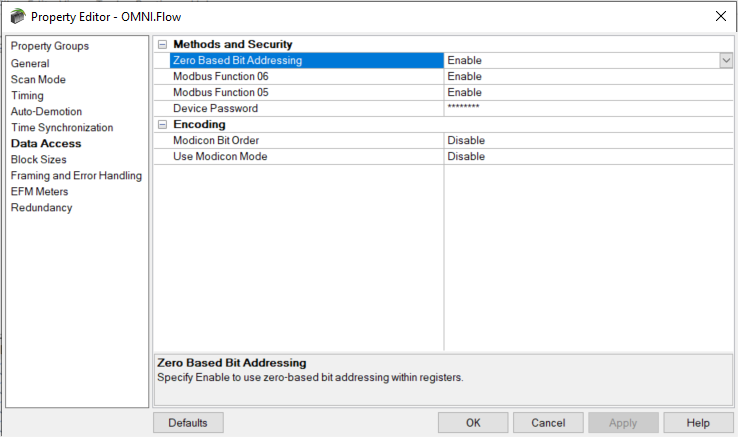This screenshot has height=437, width=738.
Task: Open the Scan Mode property group
Action: (x=38, y=80)
